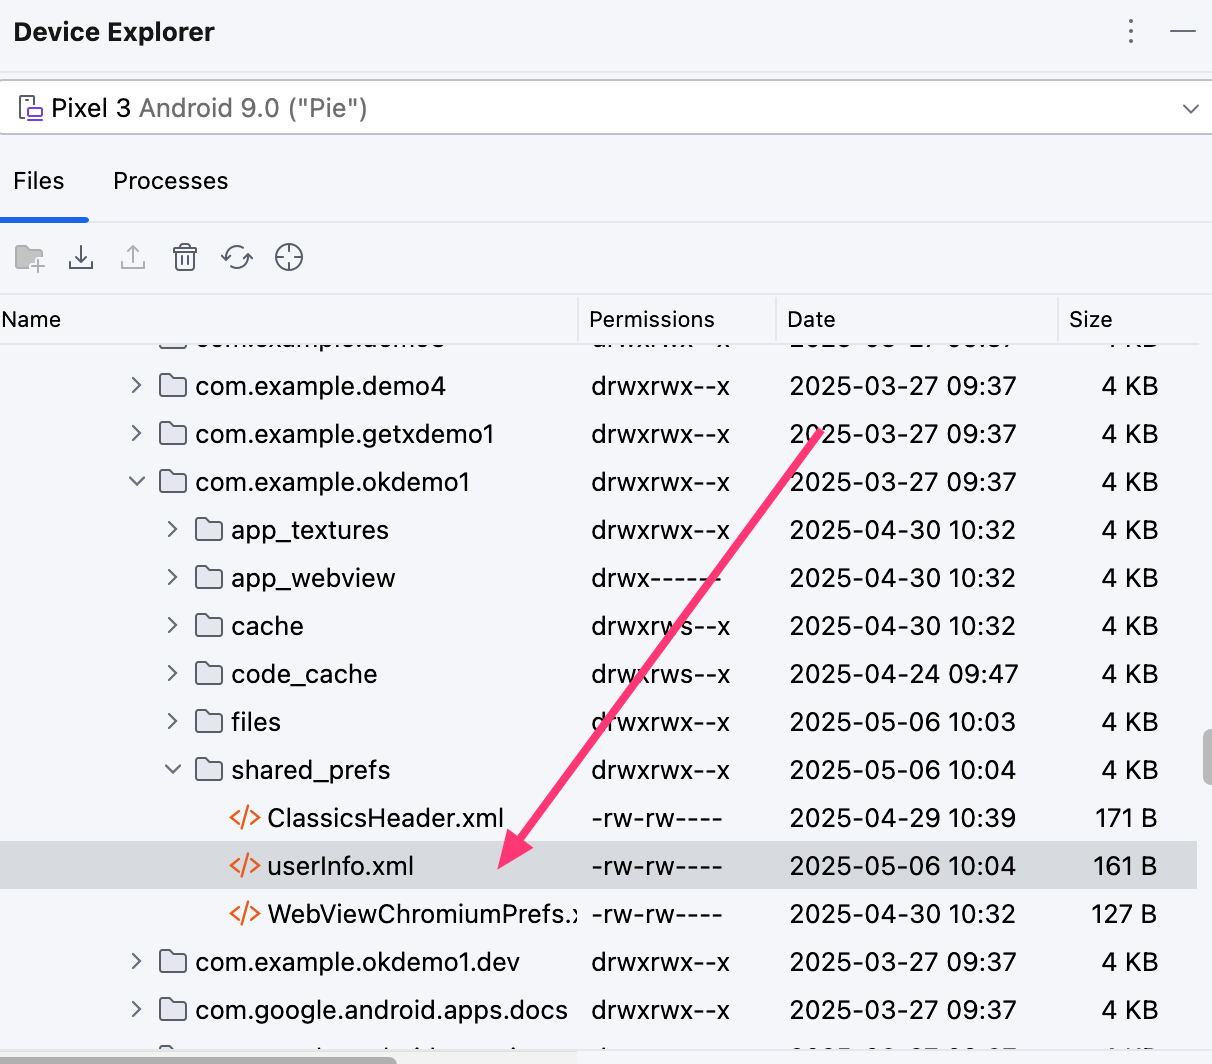The height and width of the screenshot is (1064, 1212).
Task: Click the Delete trash icon
Action: pyautogui.click(x=185, y=258)
